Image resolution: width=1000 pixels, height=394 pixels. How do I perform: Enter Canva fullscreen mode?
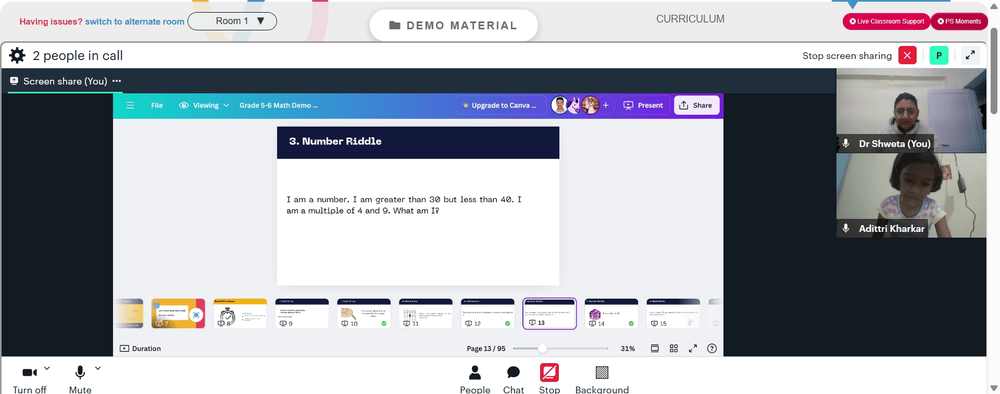coord(693,348)
